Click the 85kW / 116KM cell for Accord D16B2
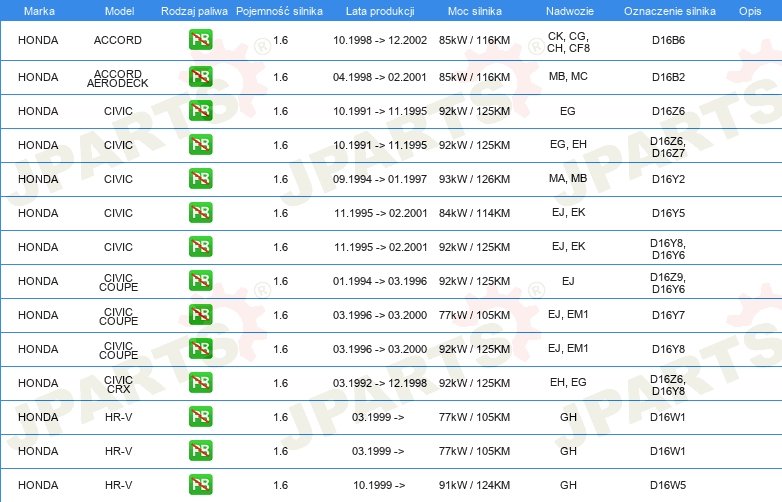The height and width of the screenshot is (502, 782). coord(474,77)
